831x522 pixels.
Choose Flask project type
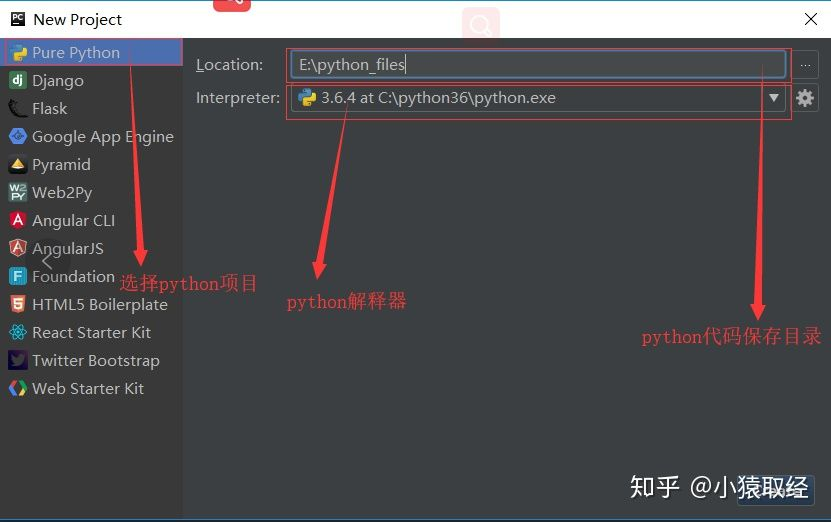click(91, 109)
